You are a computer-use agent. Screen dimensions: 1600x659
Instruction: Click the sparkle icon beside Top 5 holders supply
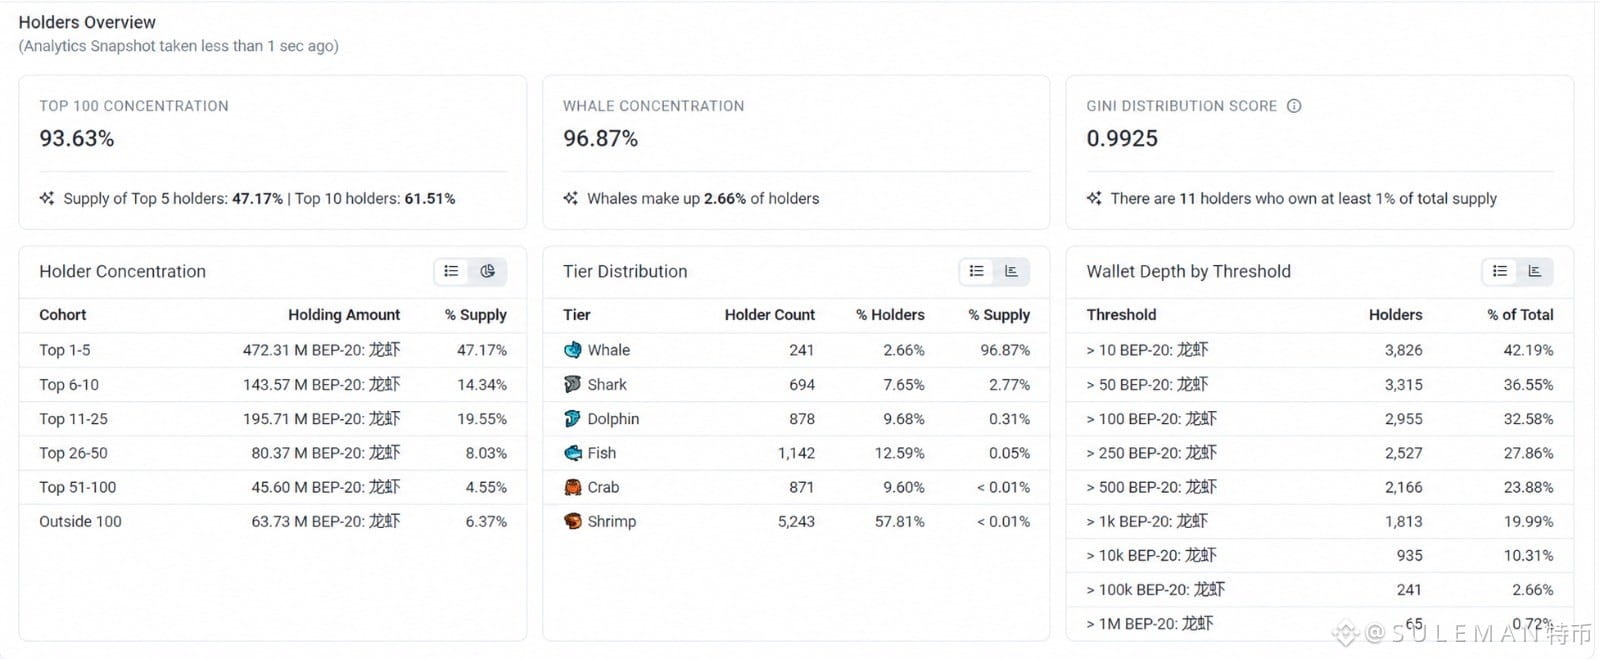pyautogui.click(x=47, y=198)
